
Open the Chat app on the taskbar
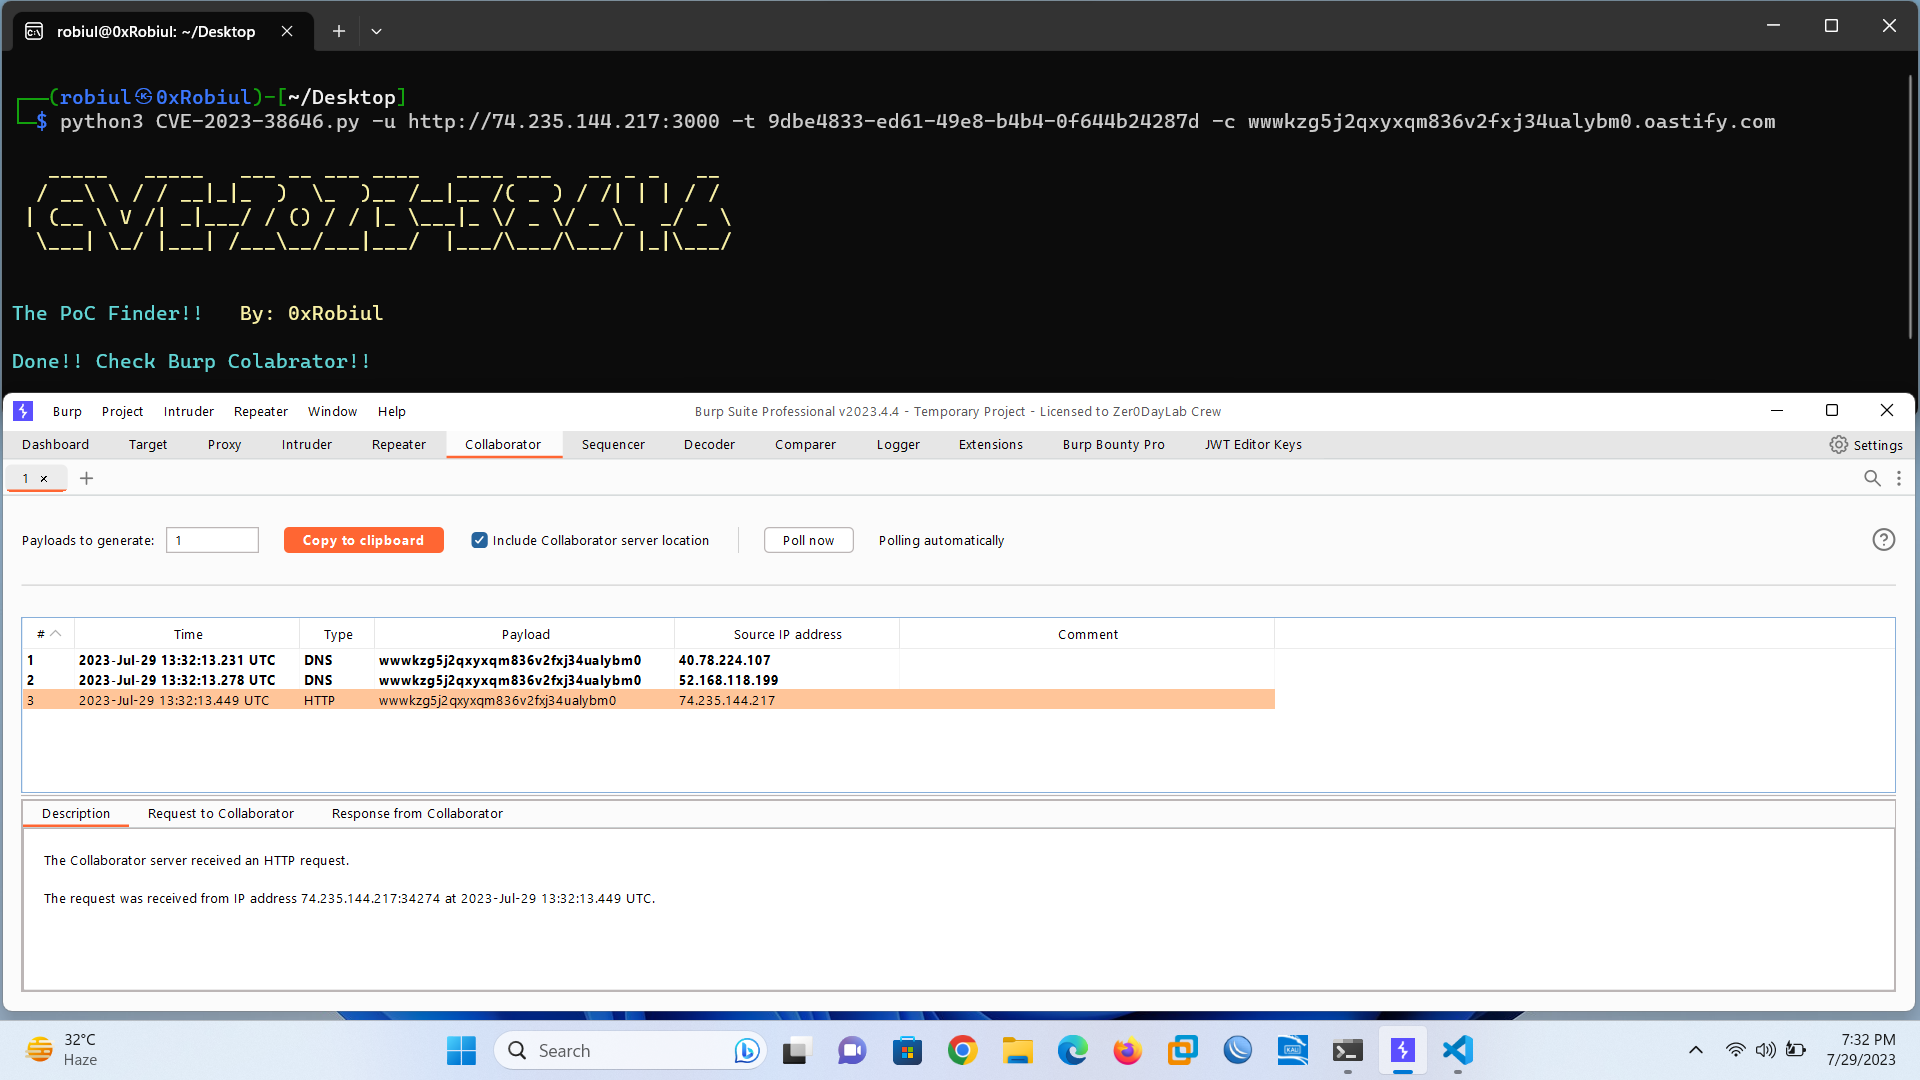click(x=852, y=1050)
